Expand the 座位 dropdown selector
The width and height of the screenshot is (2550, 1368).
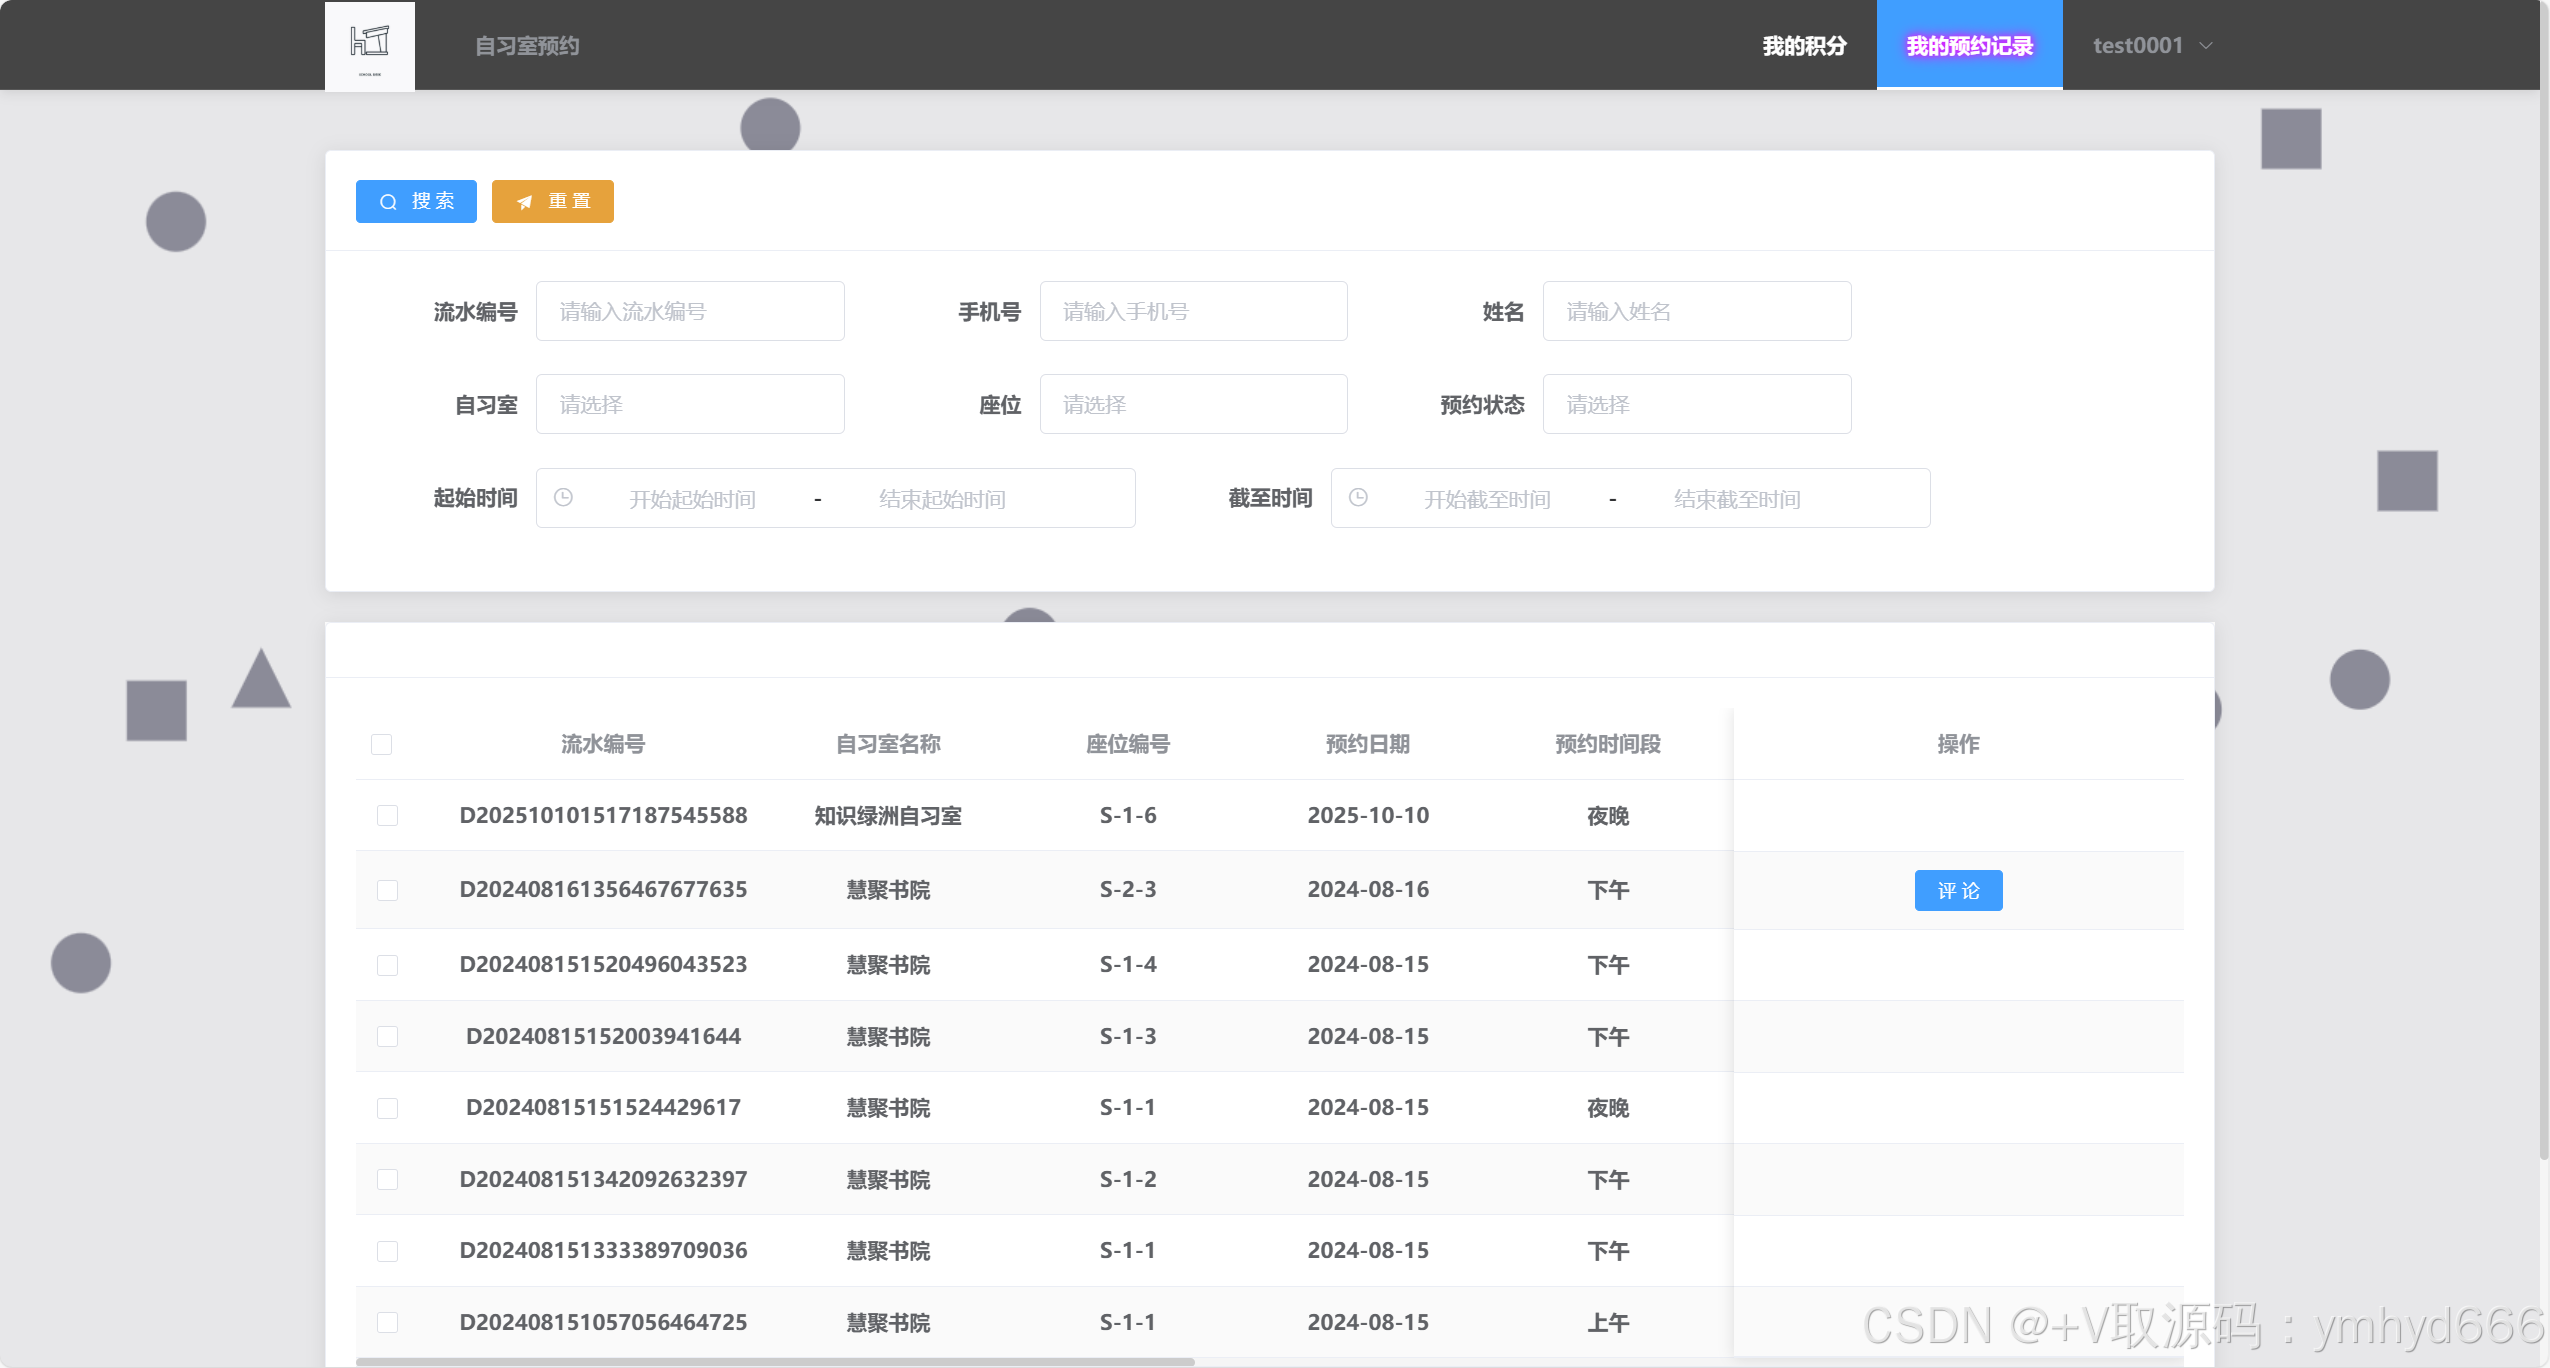tap(1193, 404)
